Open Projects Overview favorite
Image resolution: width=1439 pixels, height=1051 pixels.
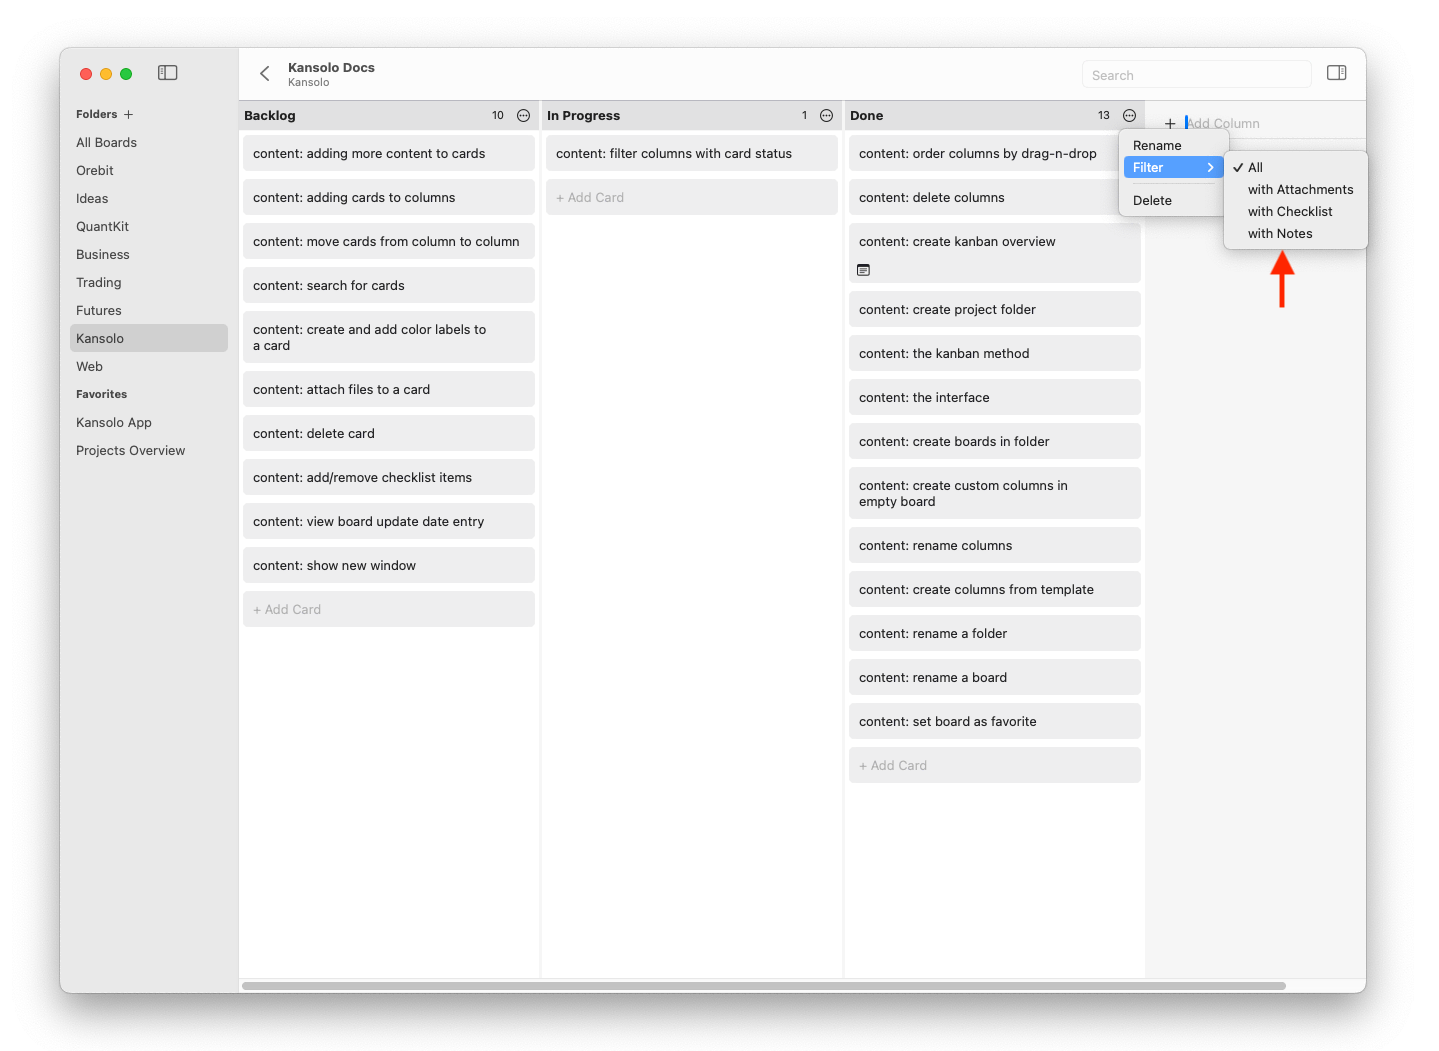[149, 451]
